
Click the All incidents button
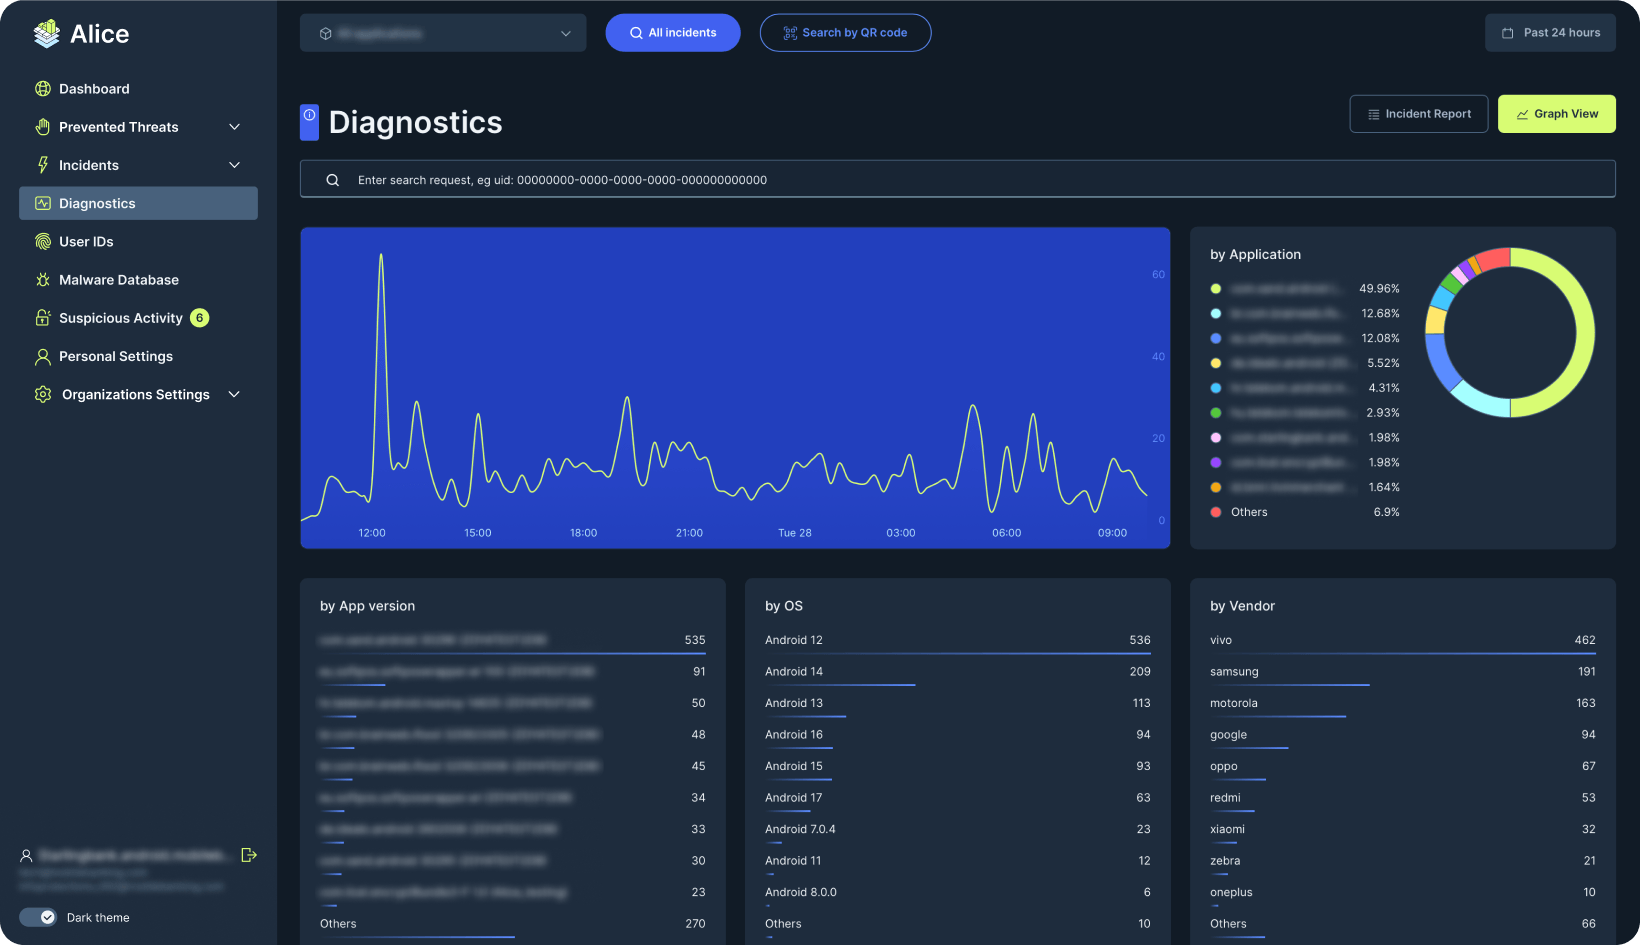click(x=673, y=33)
